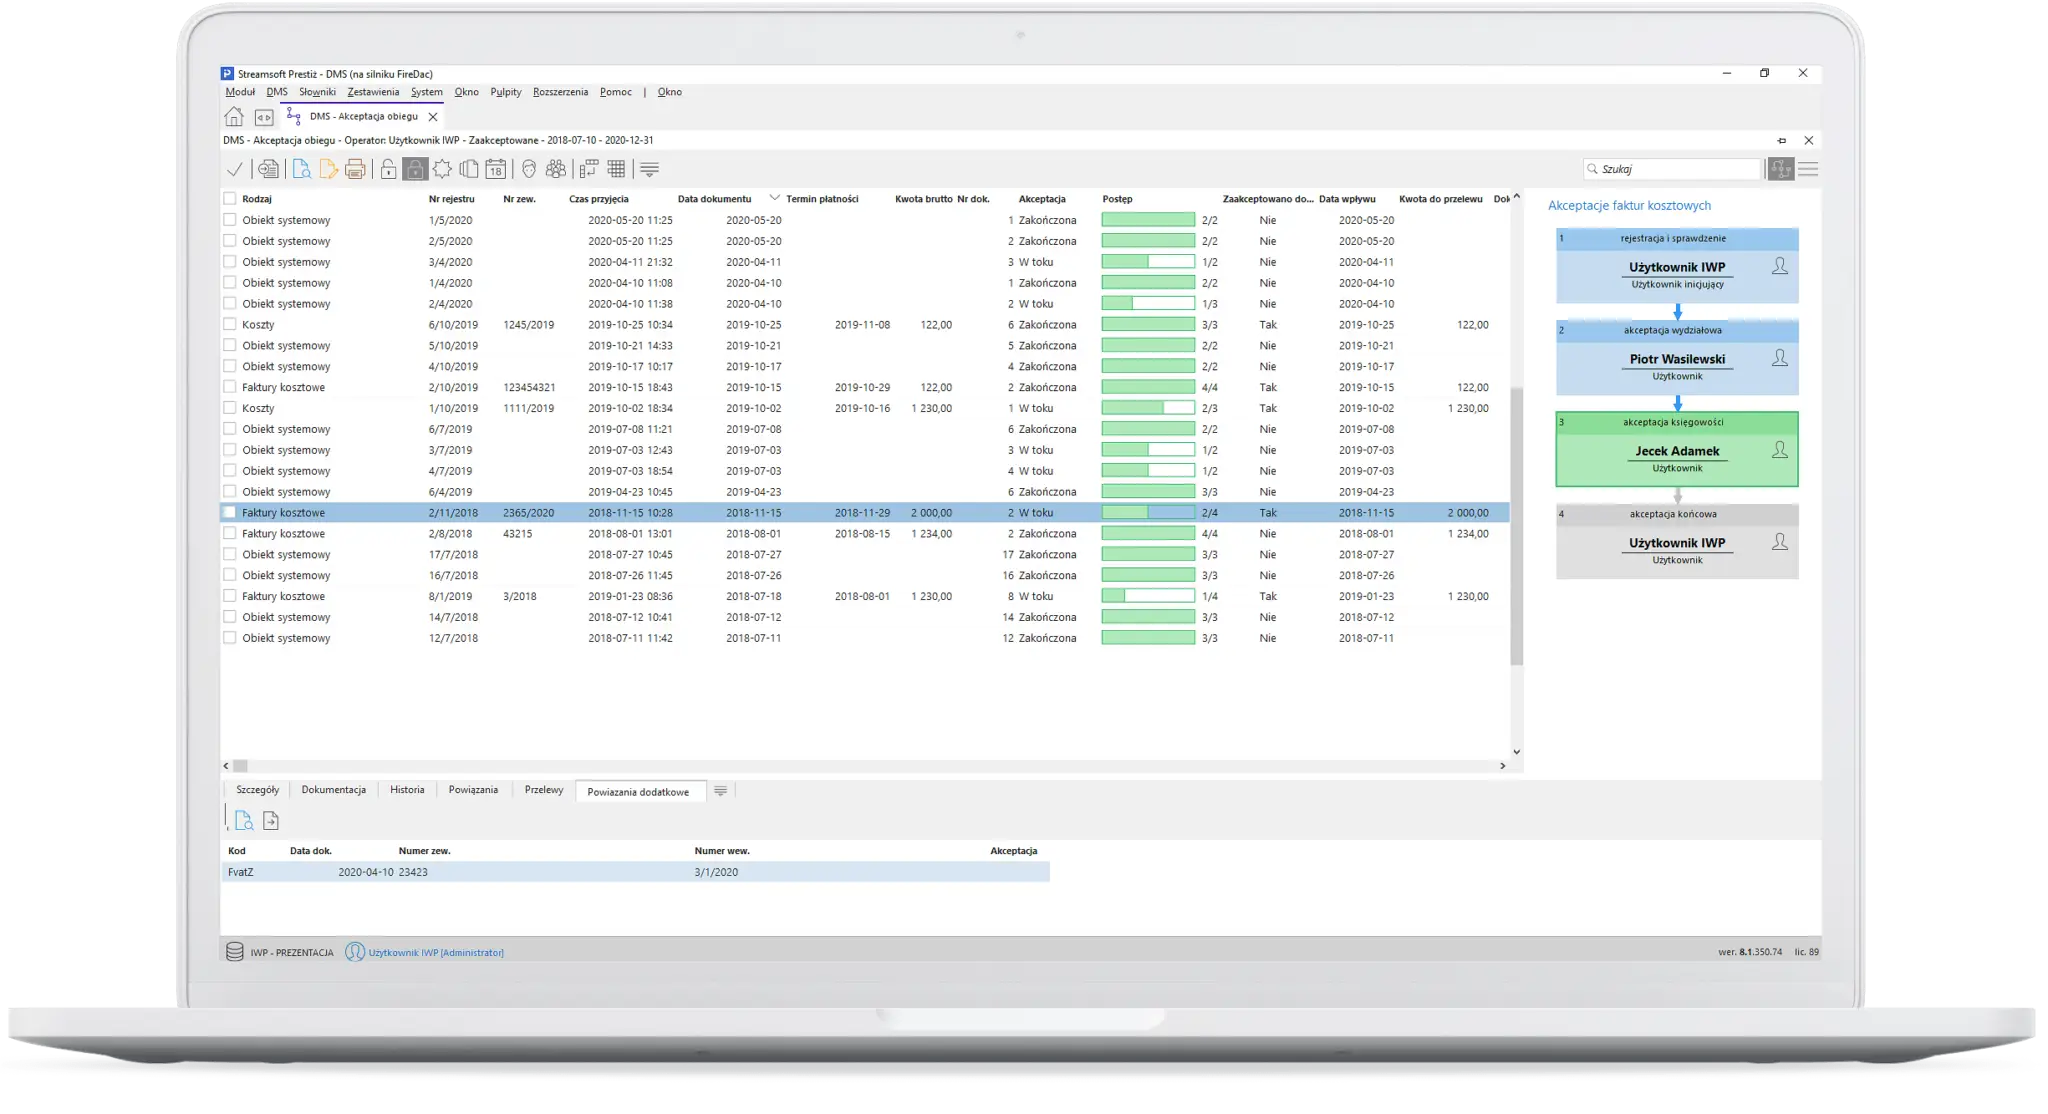The image size is (2048, 1114).
Task: Click the printer icon in toolbar
Action: 355,170
